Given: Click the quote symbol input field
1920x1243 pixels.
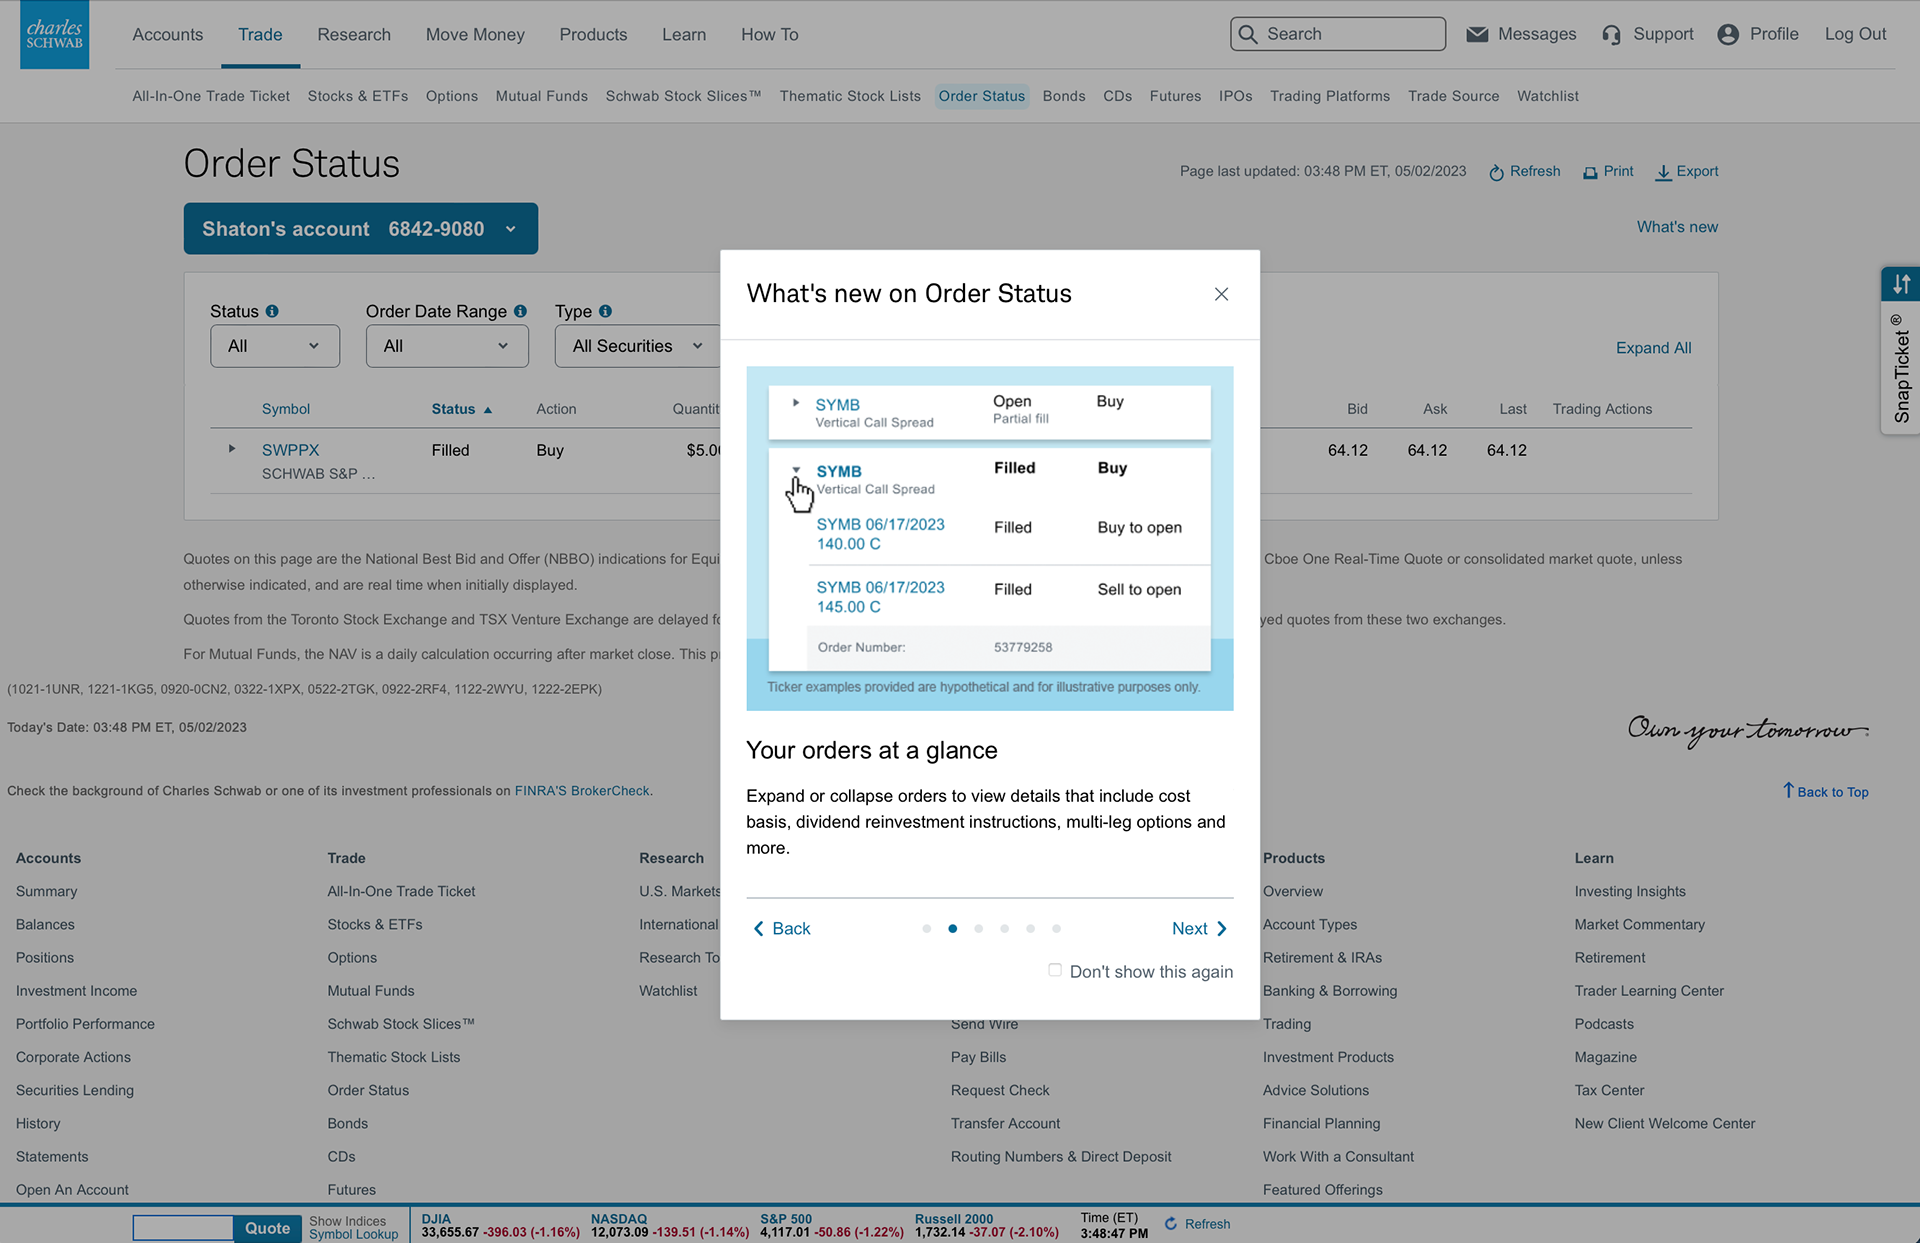Looking at the screenshot, I should pyautogui.click(x=183, y=1228).
